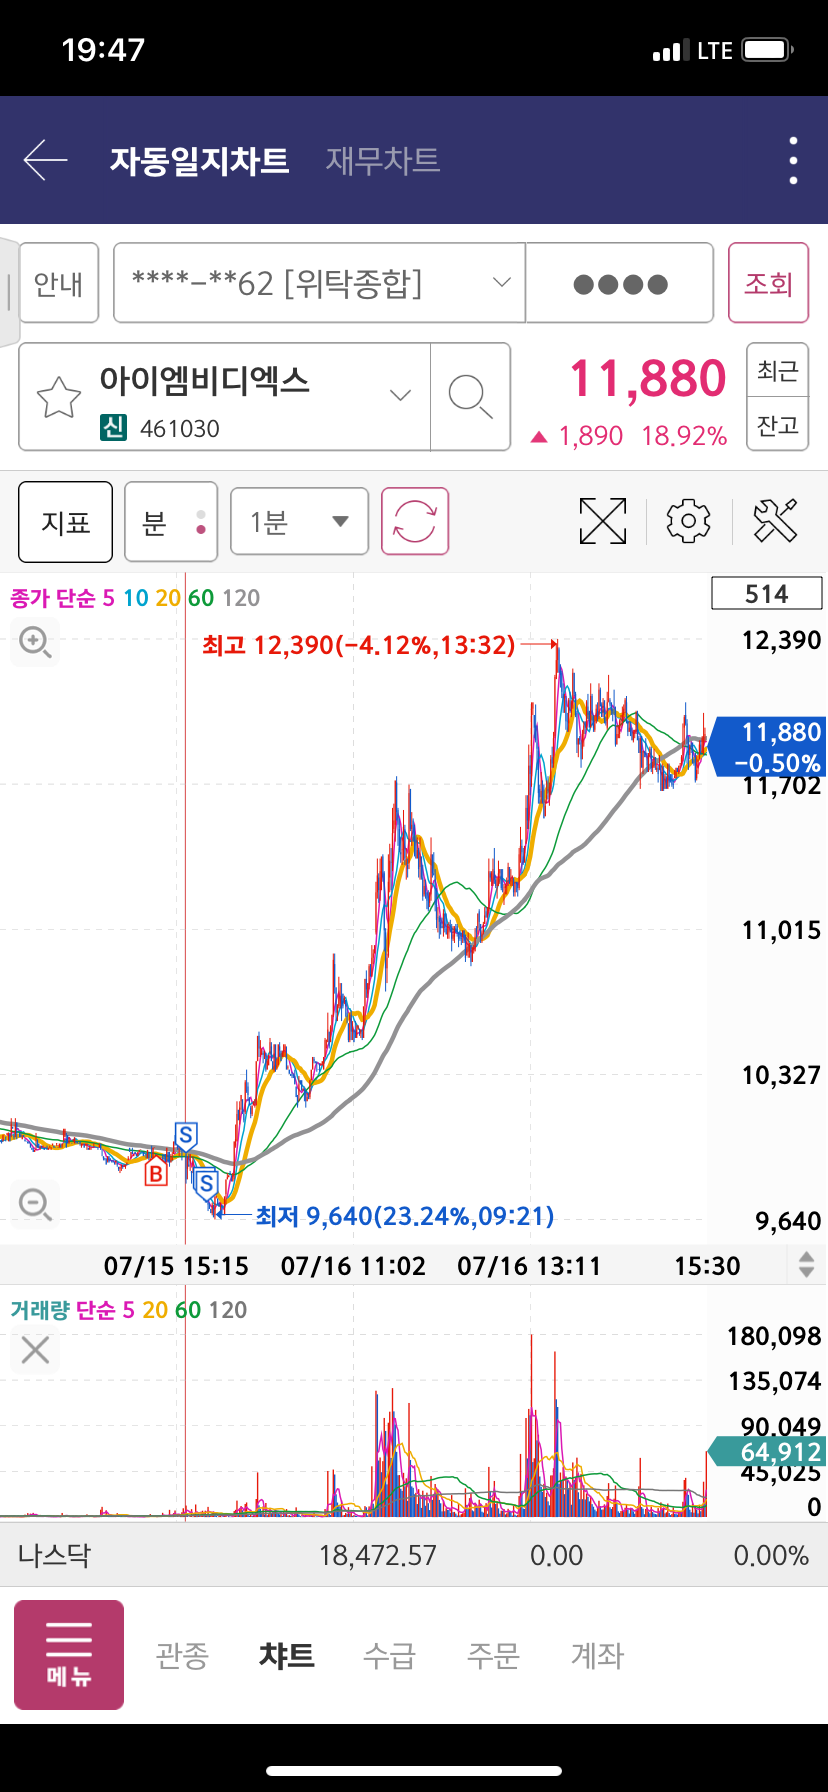Image resolution: width=828 pixels, height=1792 pixels.
Task: Tap the 최저 9,640 low label
Action: [405, 1216]
